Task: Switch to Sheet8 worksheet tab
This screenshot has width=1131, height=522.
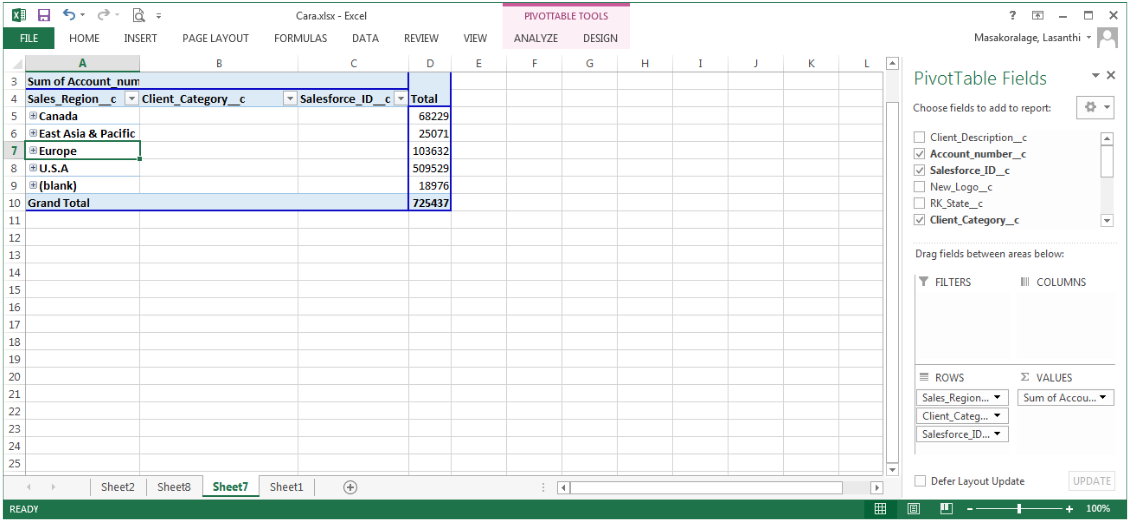Action: click(173, 487)
